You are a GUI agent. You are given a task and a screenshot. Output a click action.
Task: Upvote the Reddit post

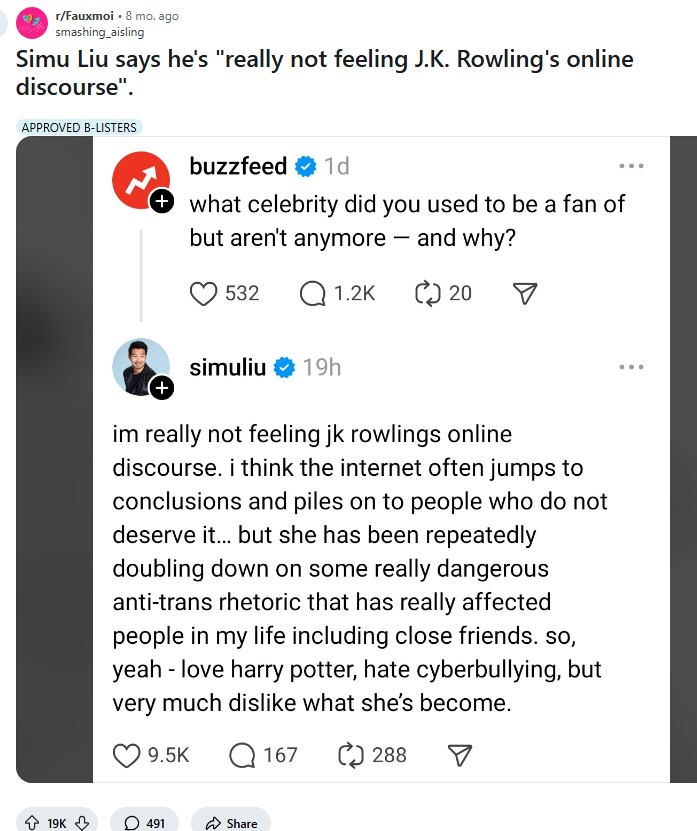pos(32,823)
